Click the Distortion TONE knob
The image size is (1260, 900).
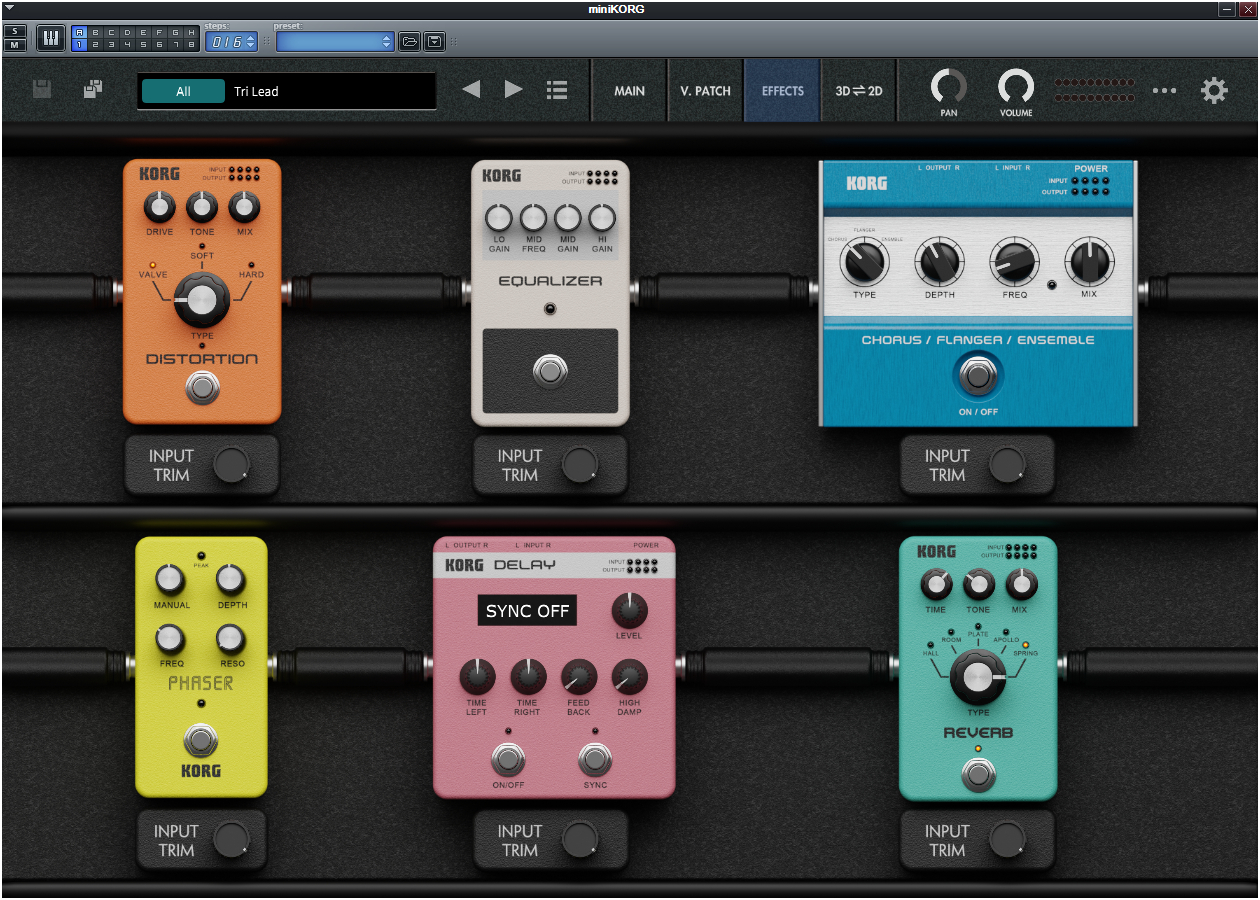pos(202,207)
